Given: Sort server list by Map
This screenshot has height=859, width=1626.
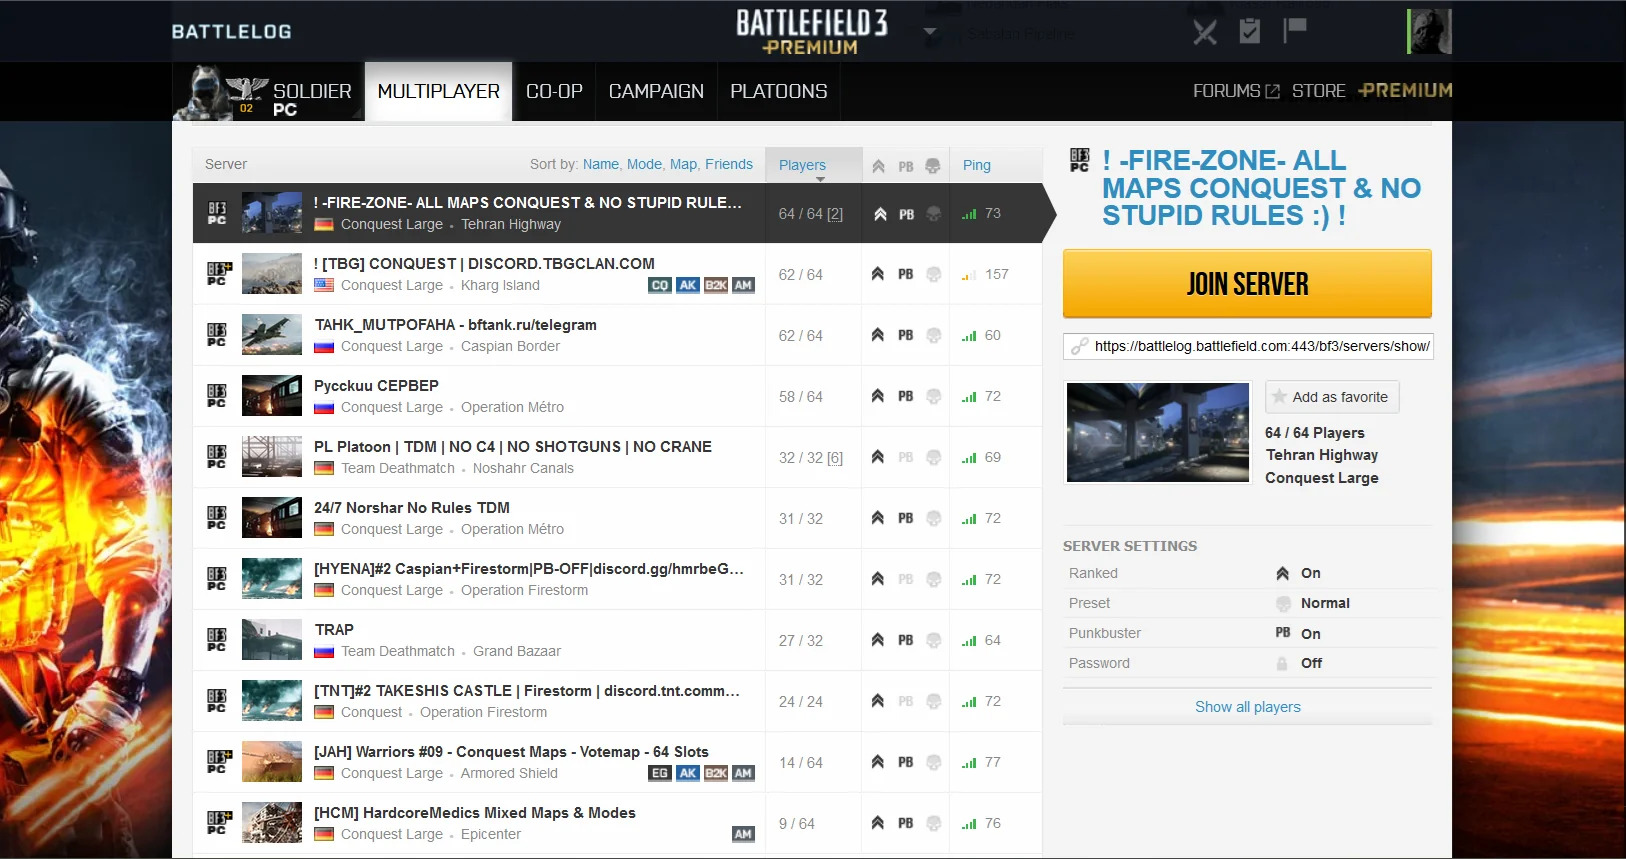Looking at the screenshot, I should 684,164.
